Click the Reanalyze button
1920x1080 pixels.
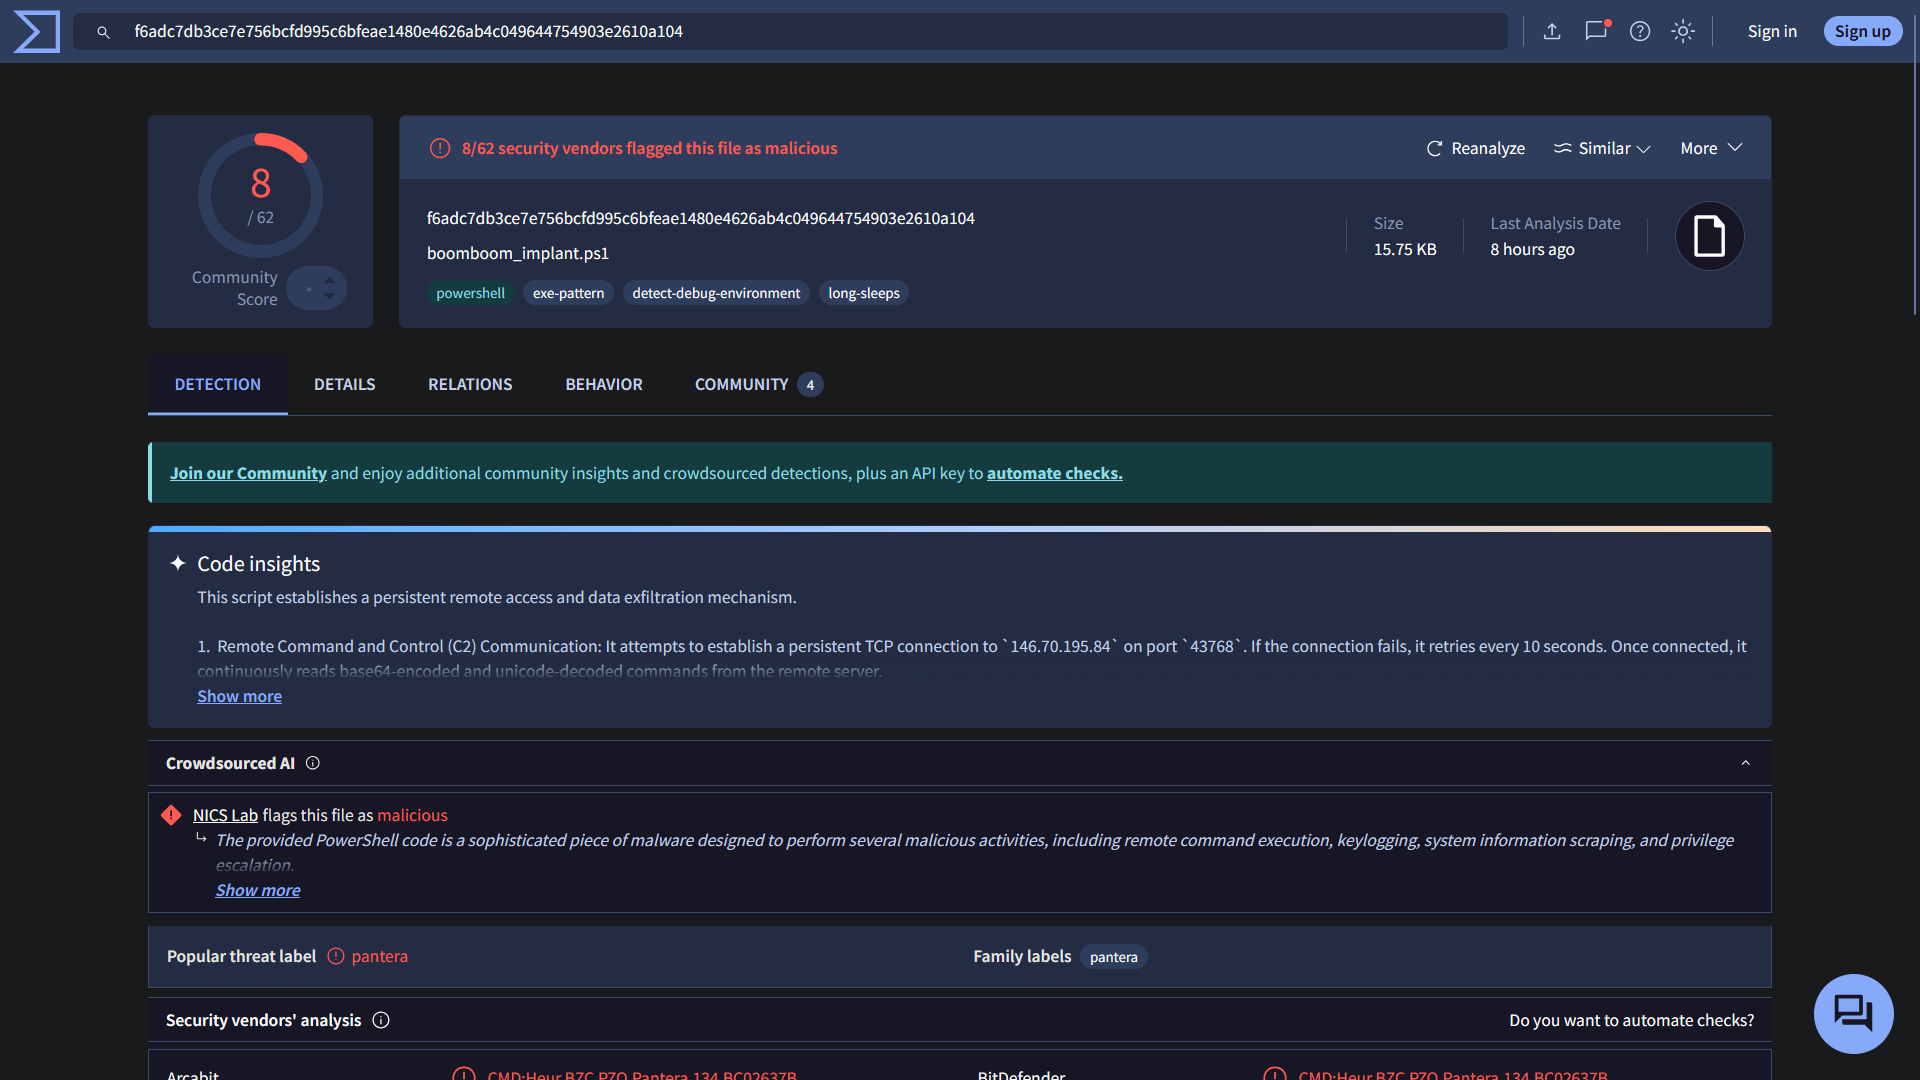coord(1475,148)
